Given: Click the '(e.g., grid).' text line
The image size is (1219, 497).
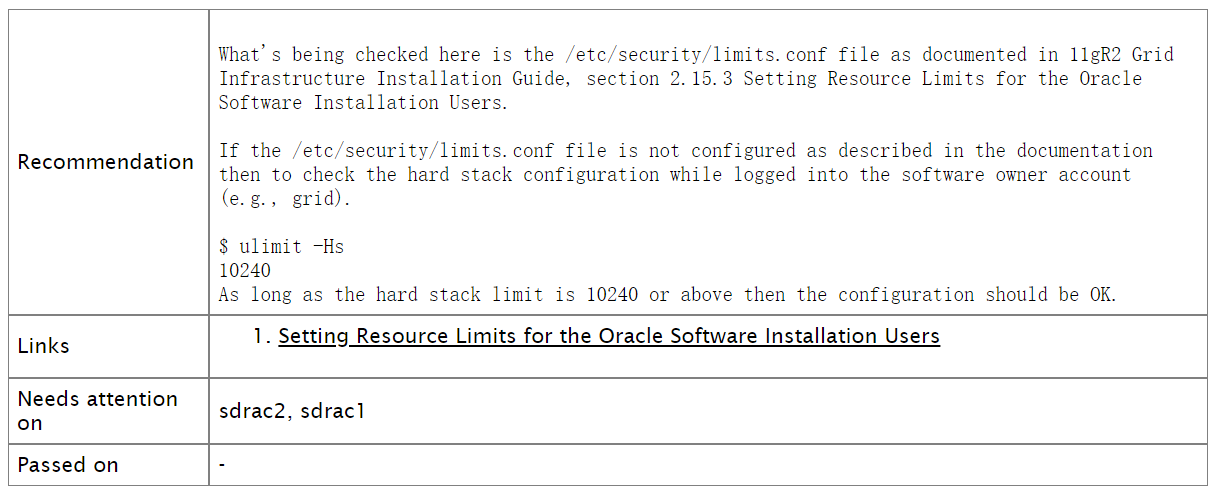Looking at the screenshot, I should point(286,198).
